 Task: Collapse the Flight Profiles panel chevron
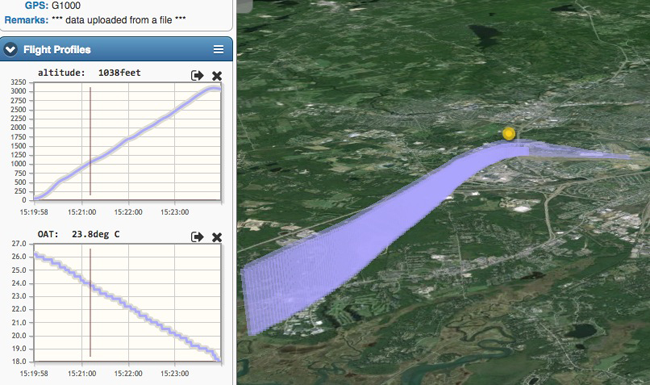[x=10, y=50]
